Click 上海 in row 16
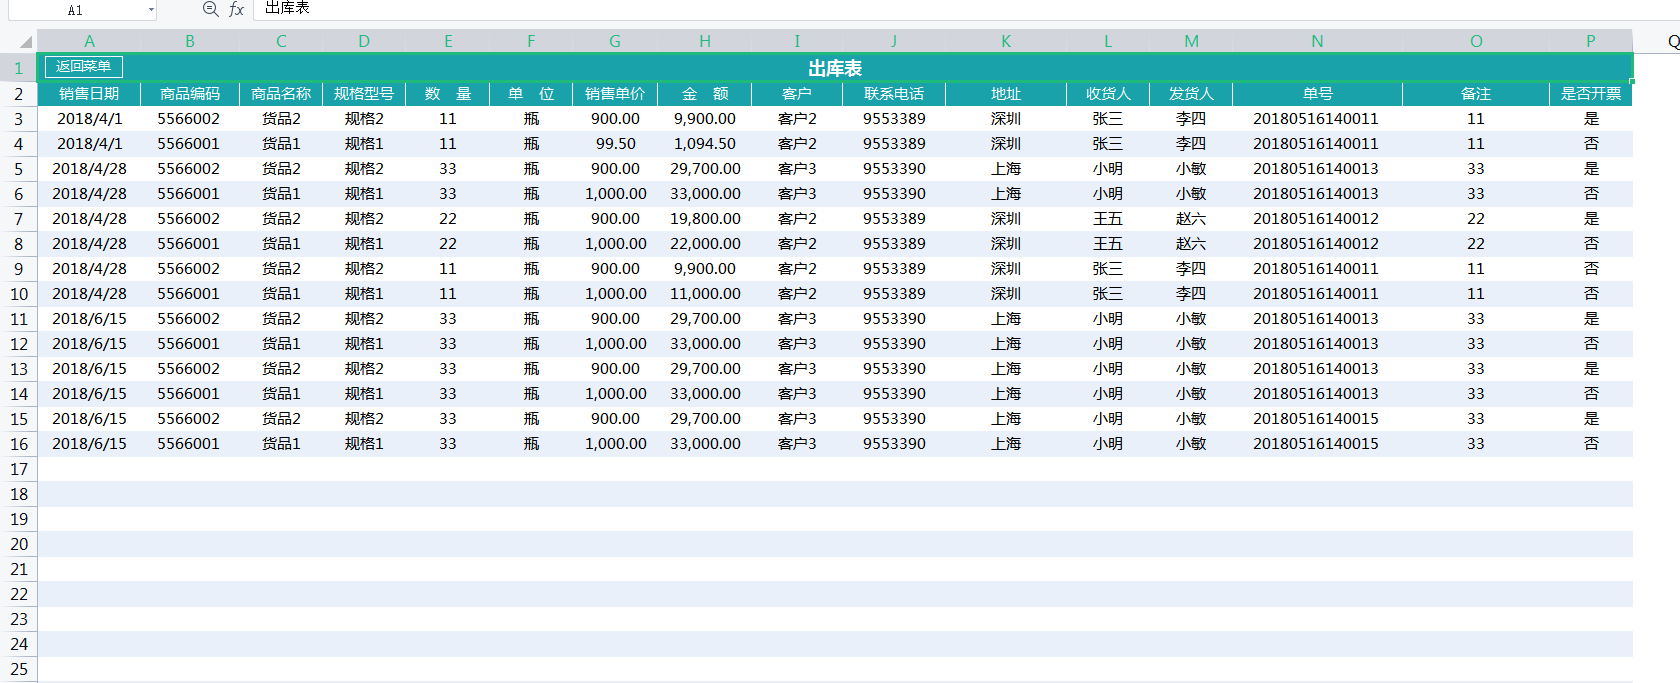 (x=1006, y=443)
